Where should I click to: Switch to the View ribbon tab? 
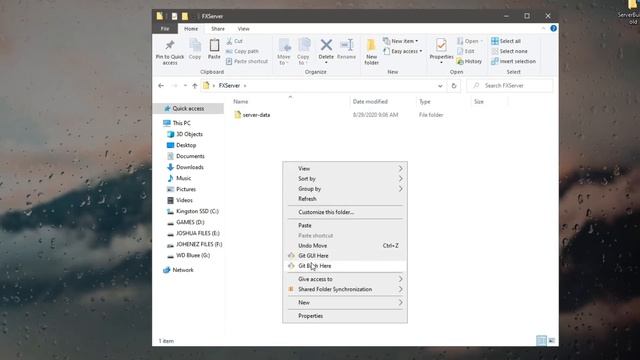[x=243, y=29]
